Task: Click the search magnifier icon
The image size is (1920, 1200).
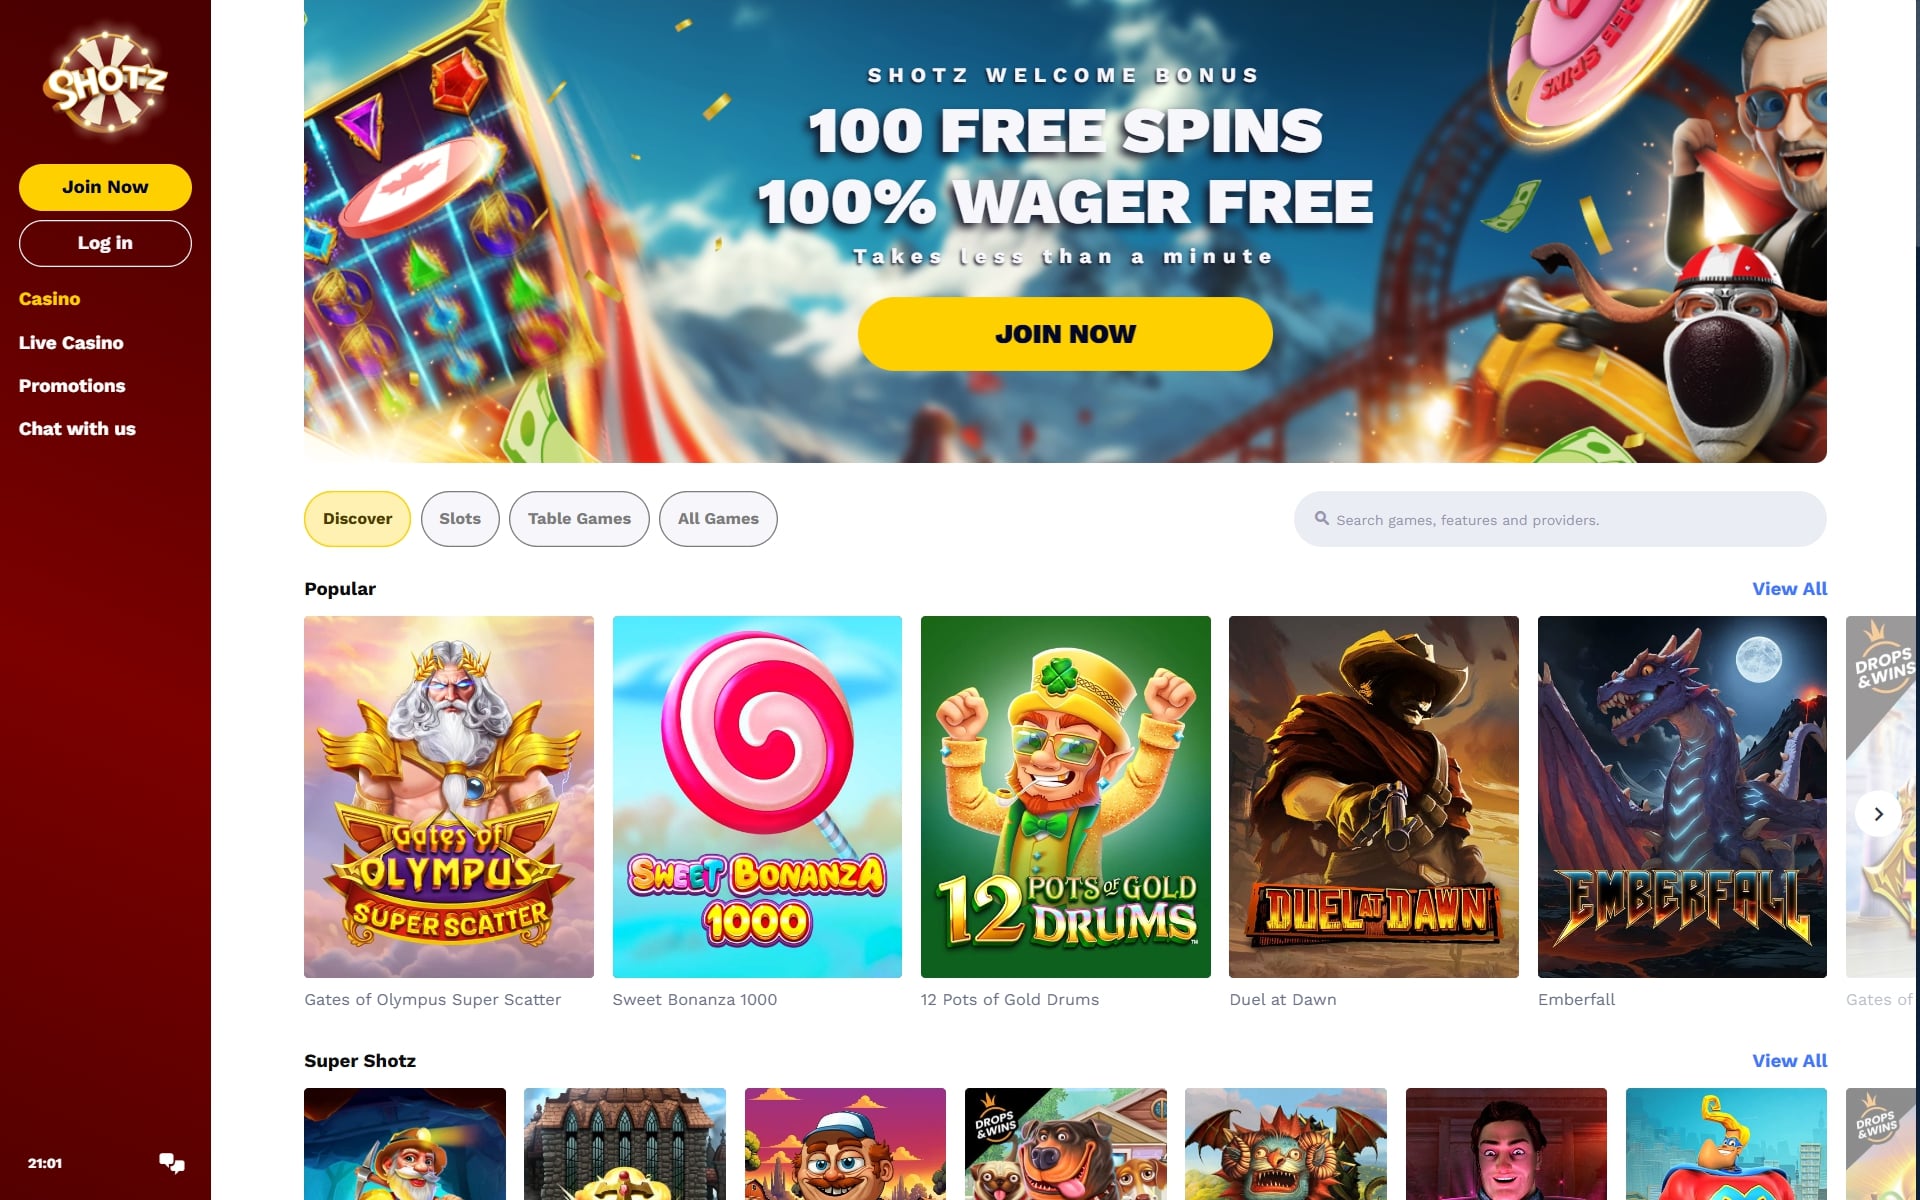Action: [1321, 519]
